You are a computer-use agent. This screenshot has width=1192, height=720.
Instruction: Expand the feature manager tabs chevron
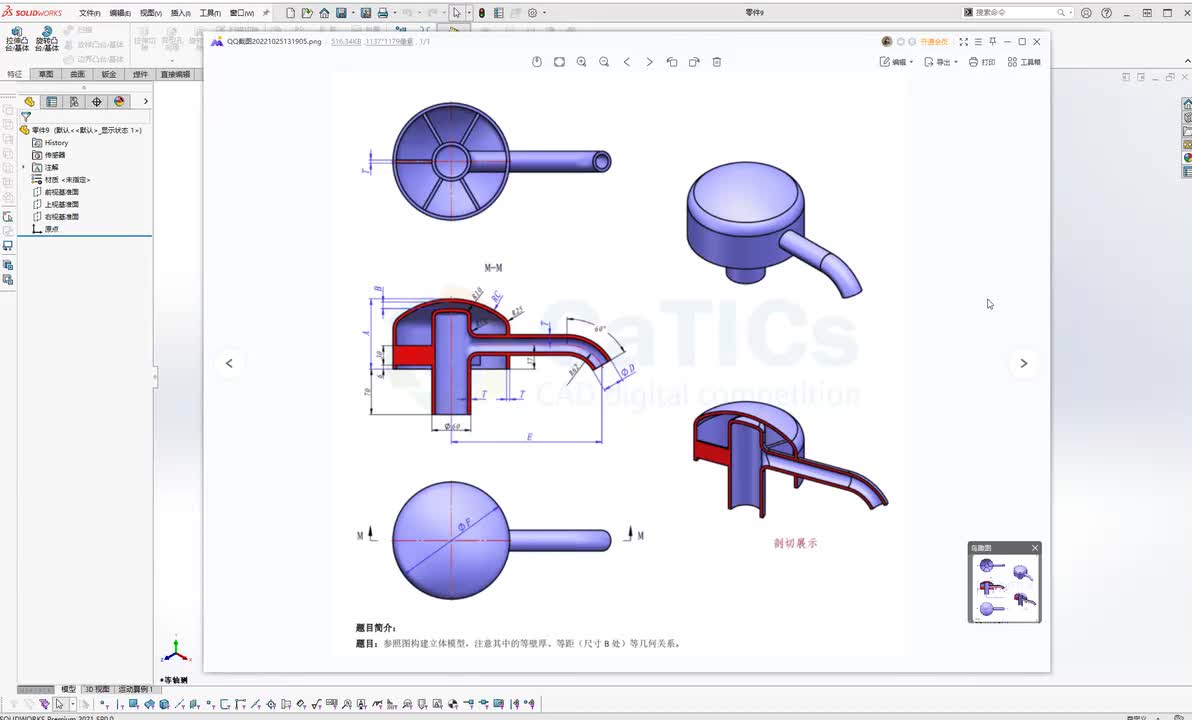[145, 101]
